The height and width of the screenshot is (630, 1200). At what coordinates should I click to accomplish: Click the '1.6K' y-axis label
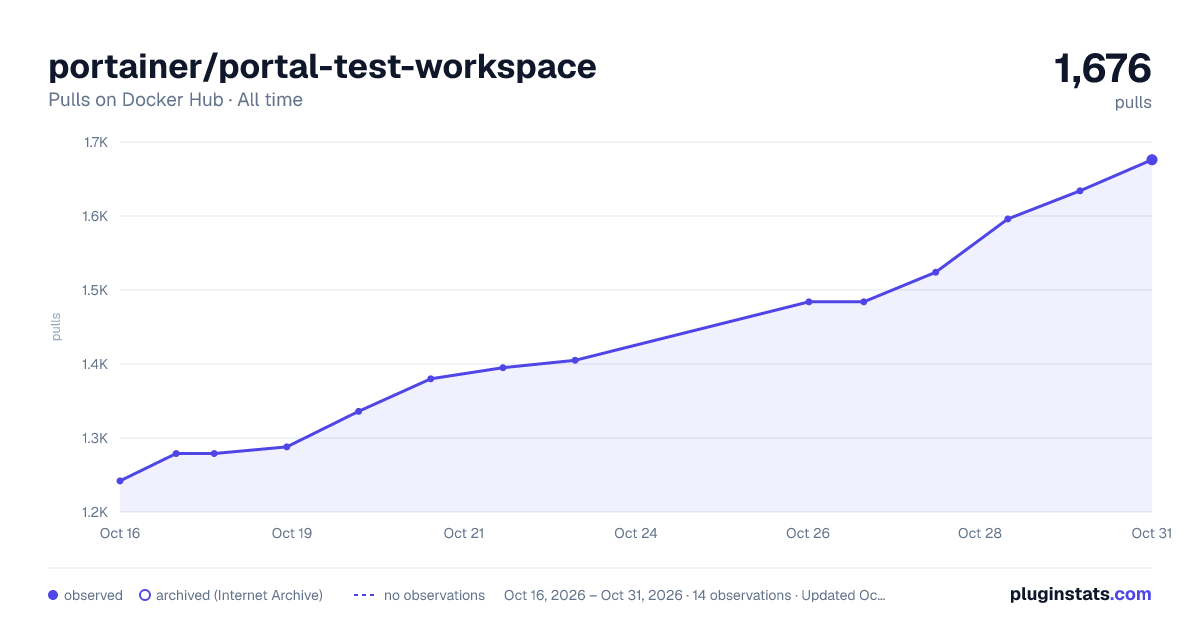[95, 216]
